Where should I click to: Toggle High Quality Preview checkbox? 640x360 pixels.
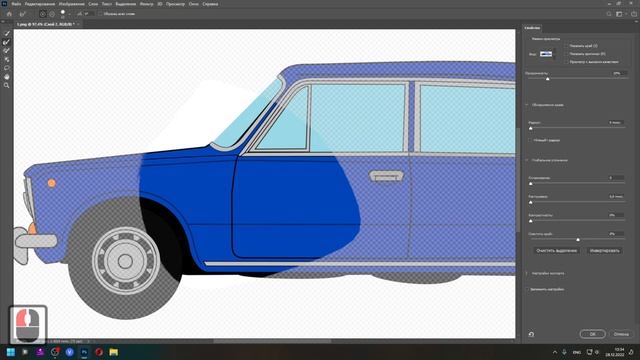(567, 62)
